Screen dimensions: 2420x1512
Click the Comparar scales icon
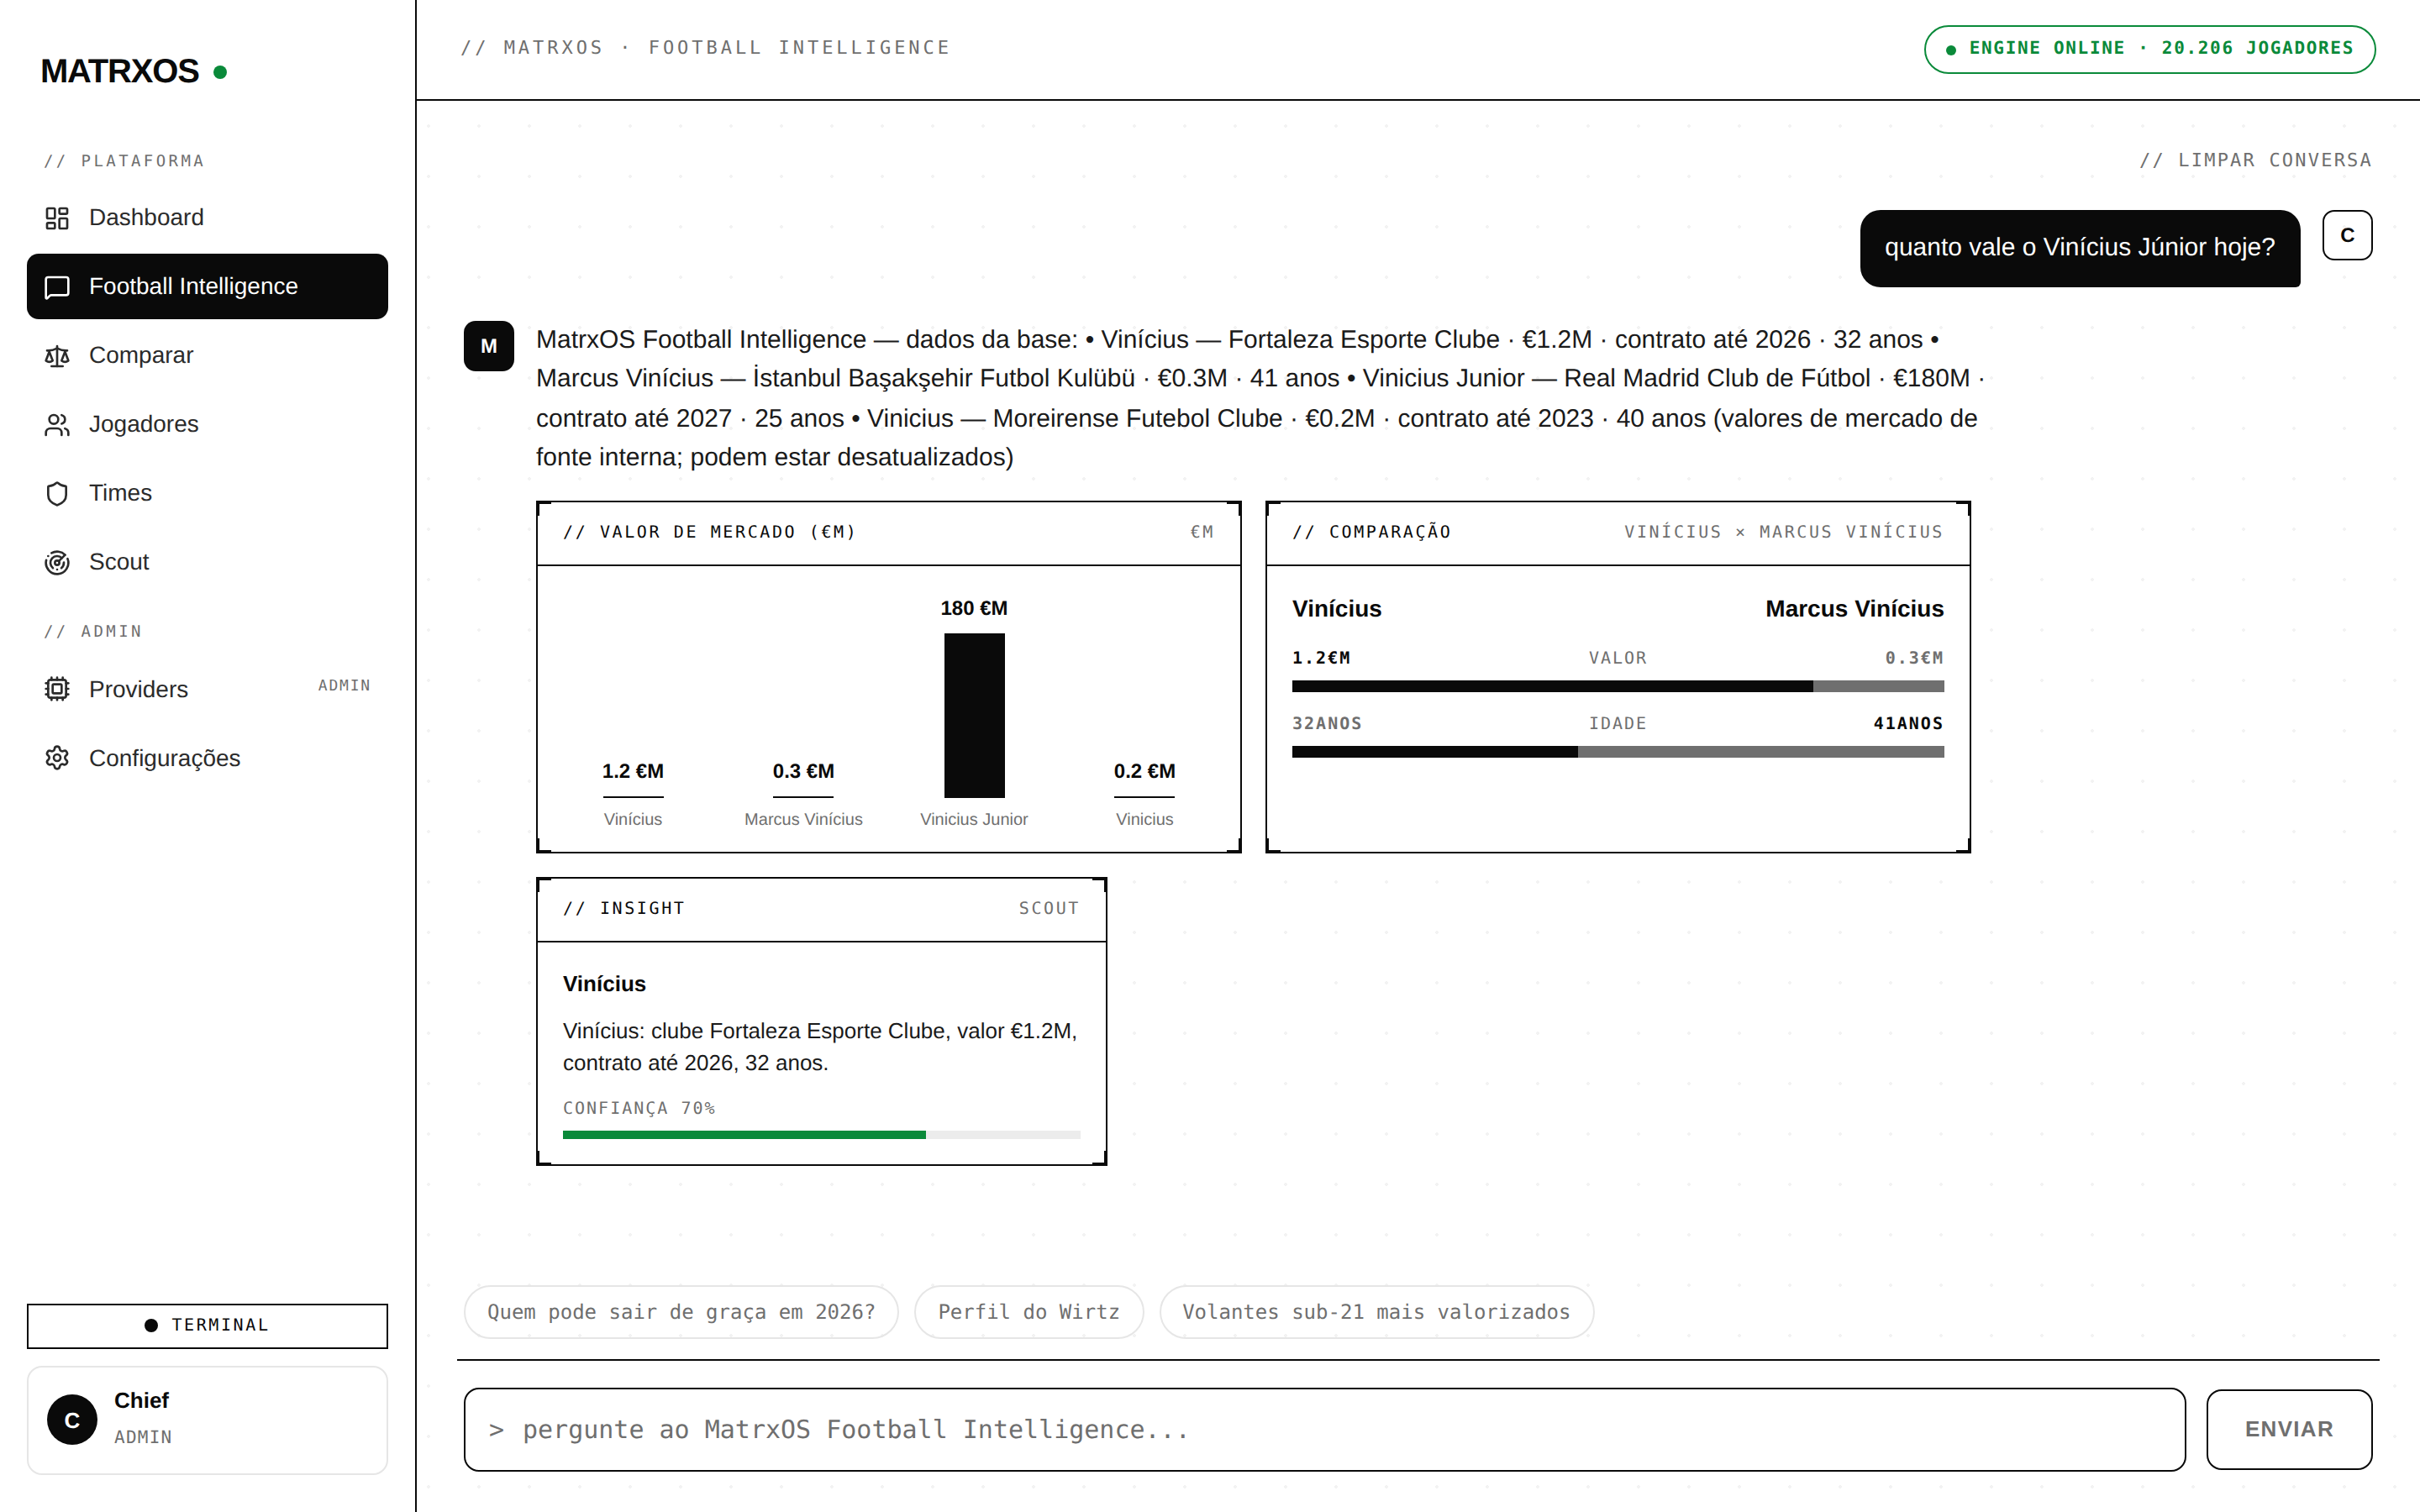[57, 356]
